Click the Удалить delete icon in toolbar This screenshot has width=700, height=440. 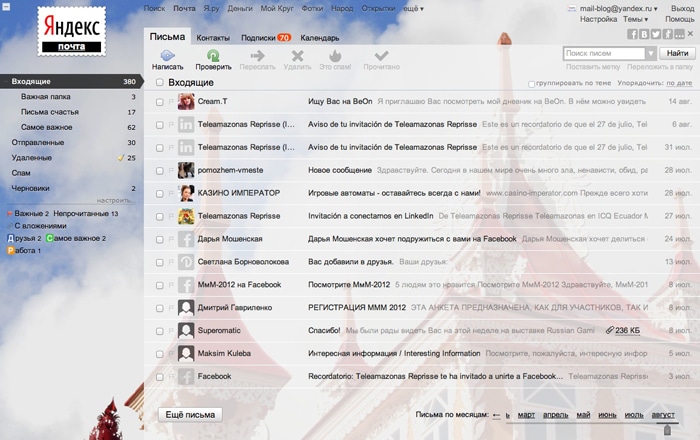click(297, 56)
